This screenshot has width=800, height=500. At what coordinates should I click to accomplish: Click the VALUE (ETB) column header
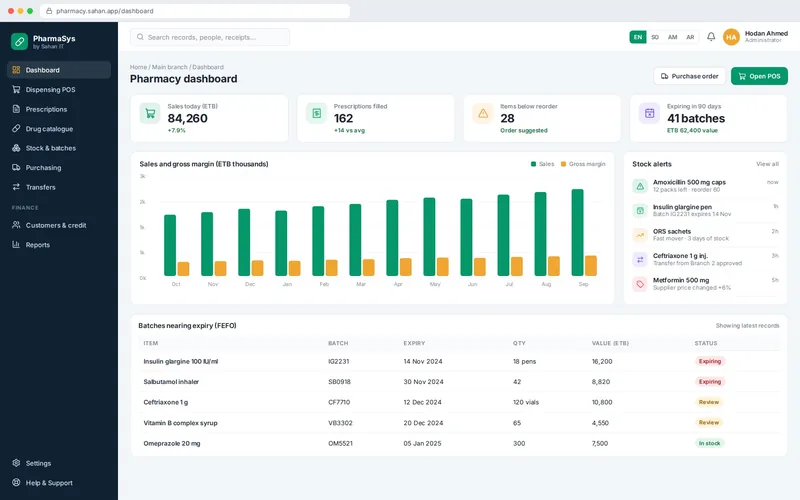click(610, 343)
